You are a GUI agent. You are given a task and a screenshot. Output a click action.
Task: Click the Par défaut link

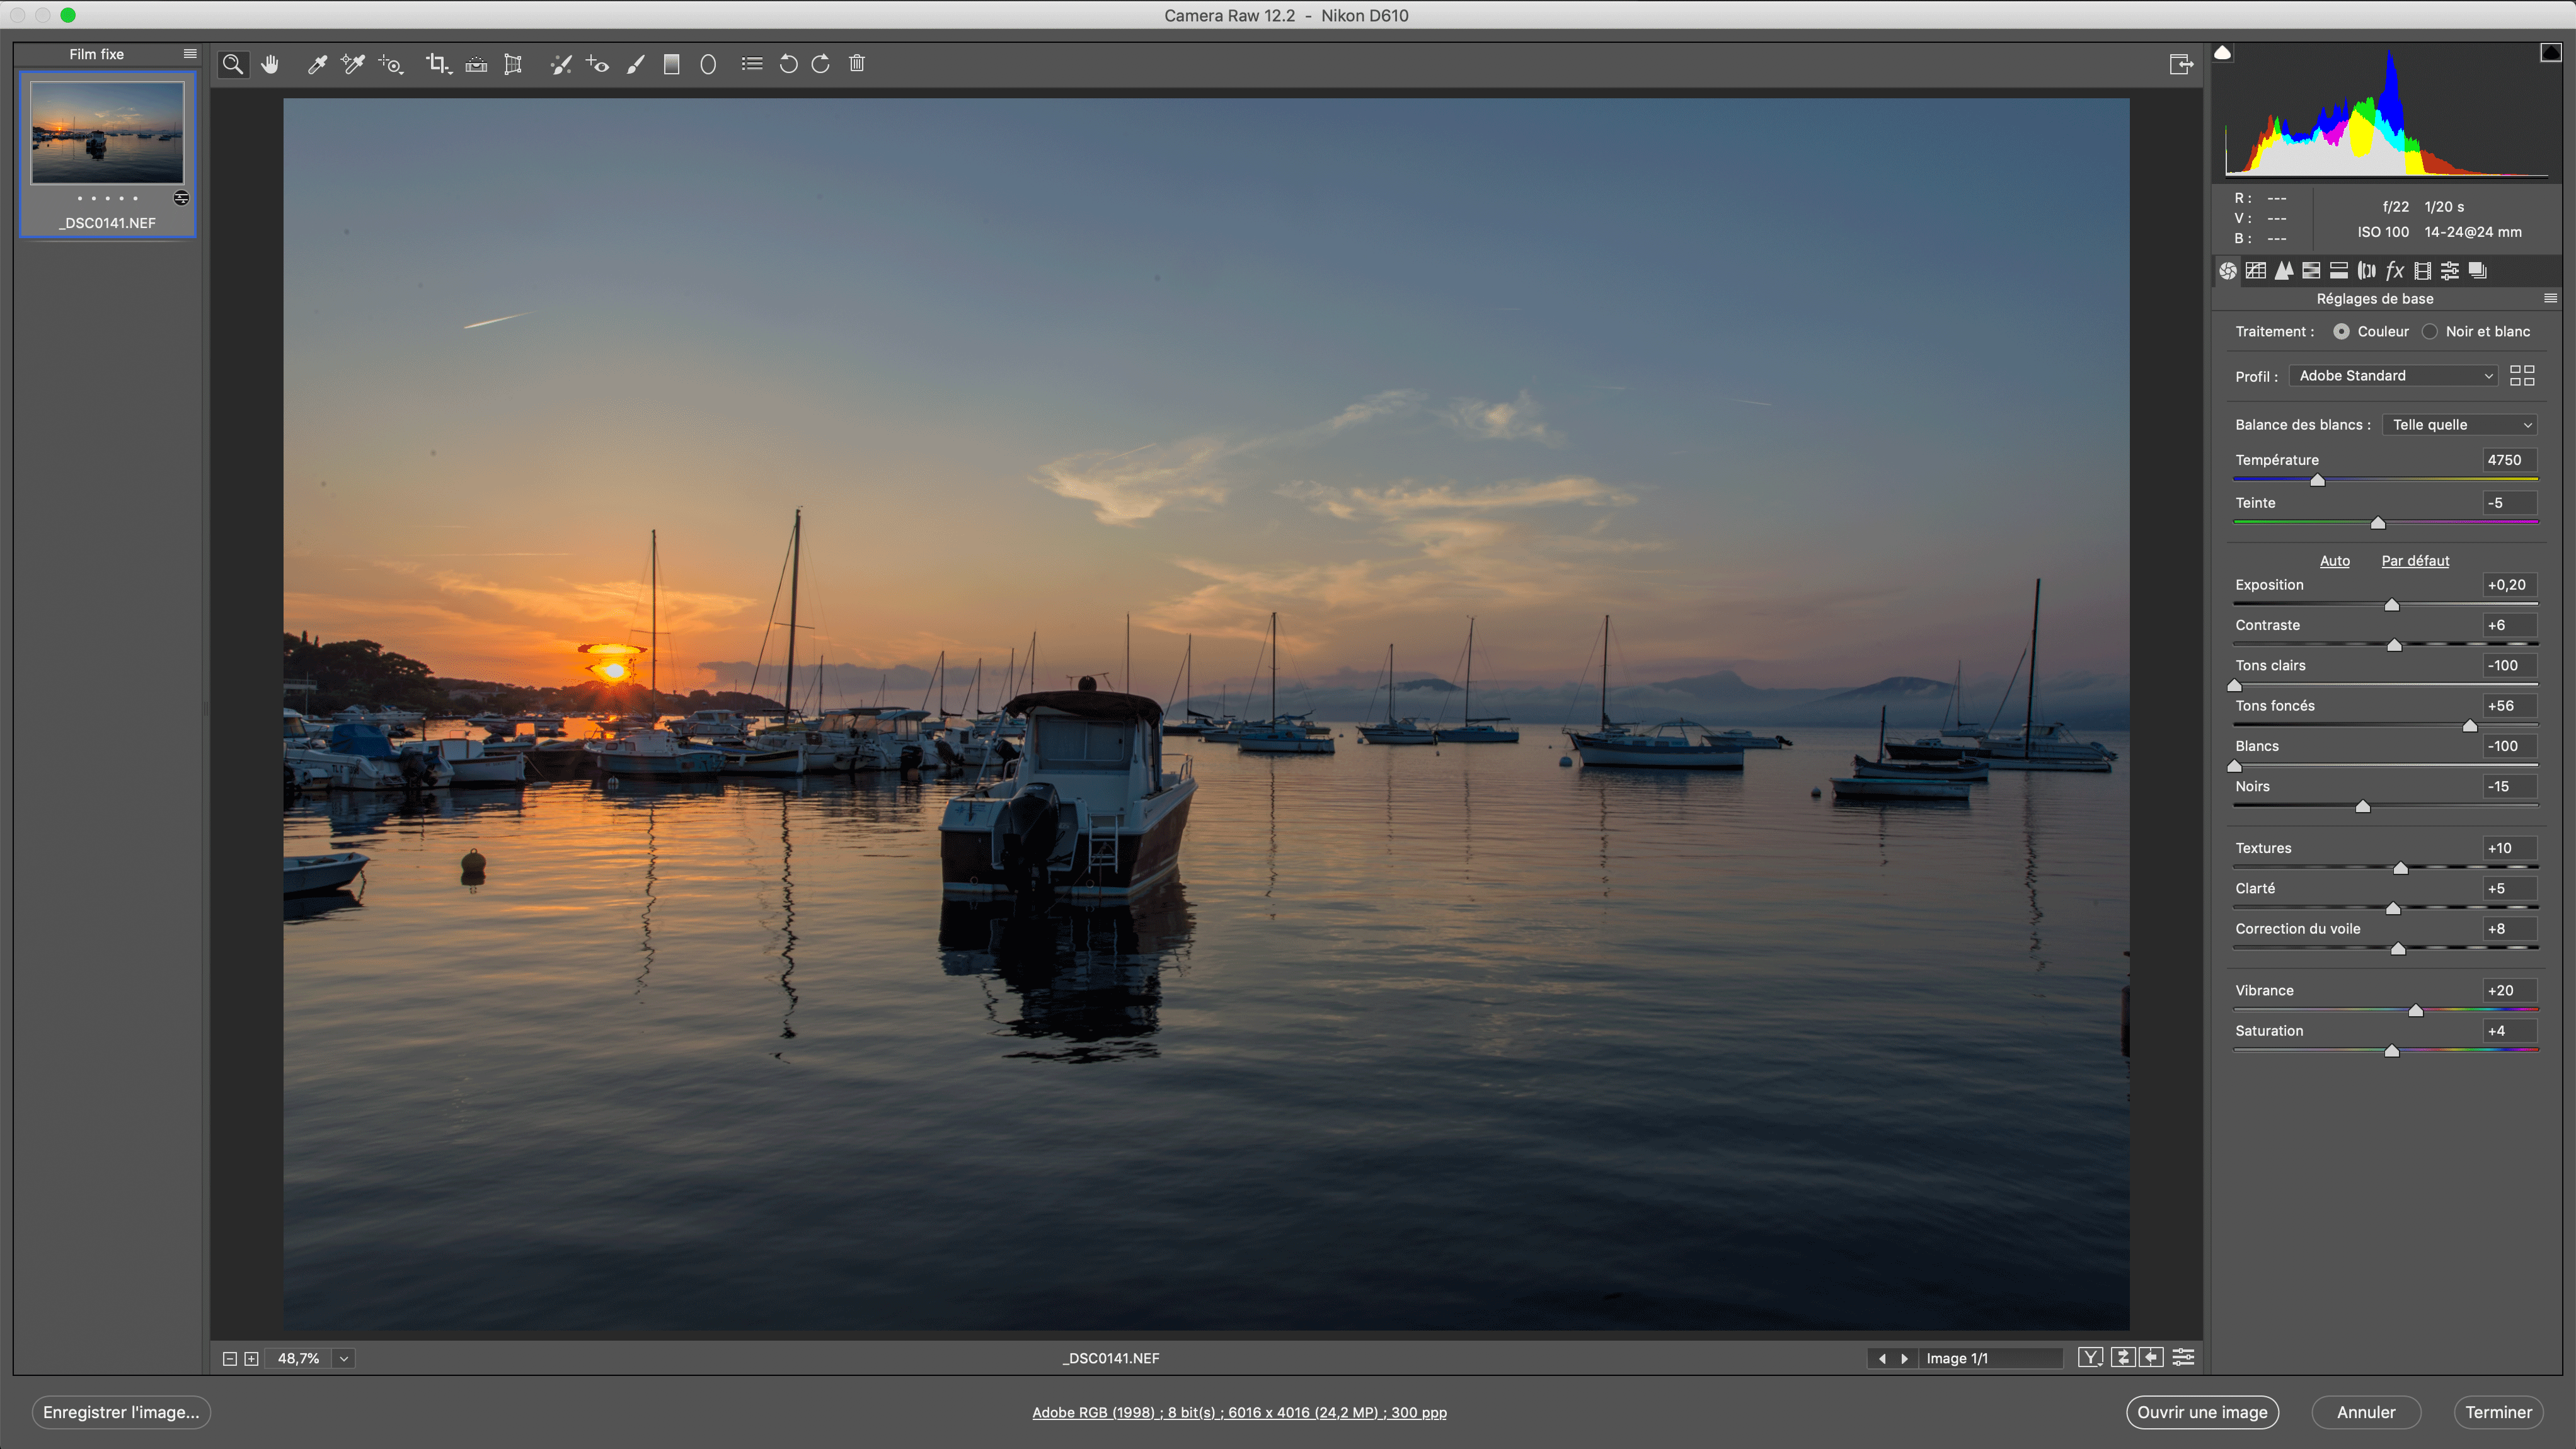pos(2415,560)
